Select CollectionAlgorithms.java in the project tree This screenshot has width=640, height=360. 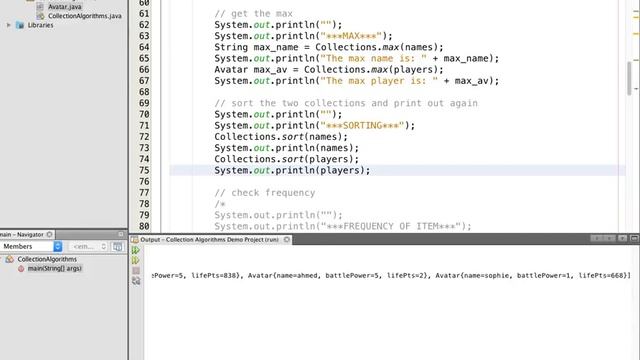(x=85, y=16)
